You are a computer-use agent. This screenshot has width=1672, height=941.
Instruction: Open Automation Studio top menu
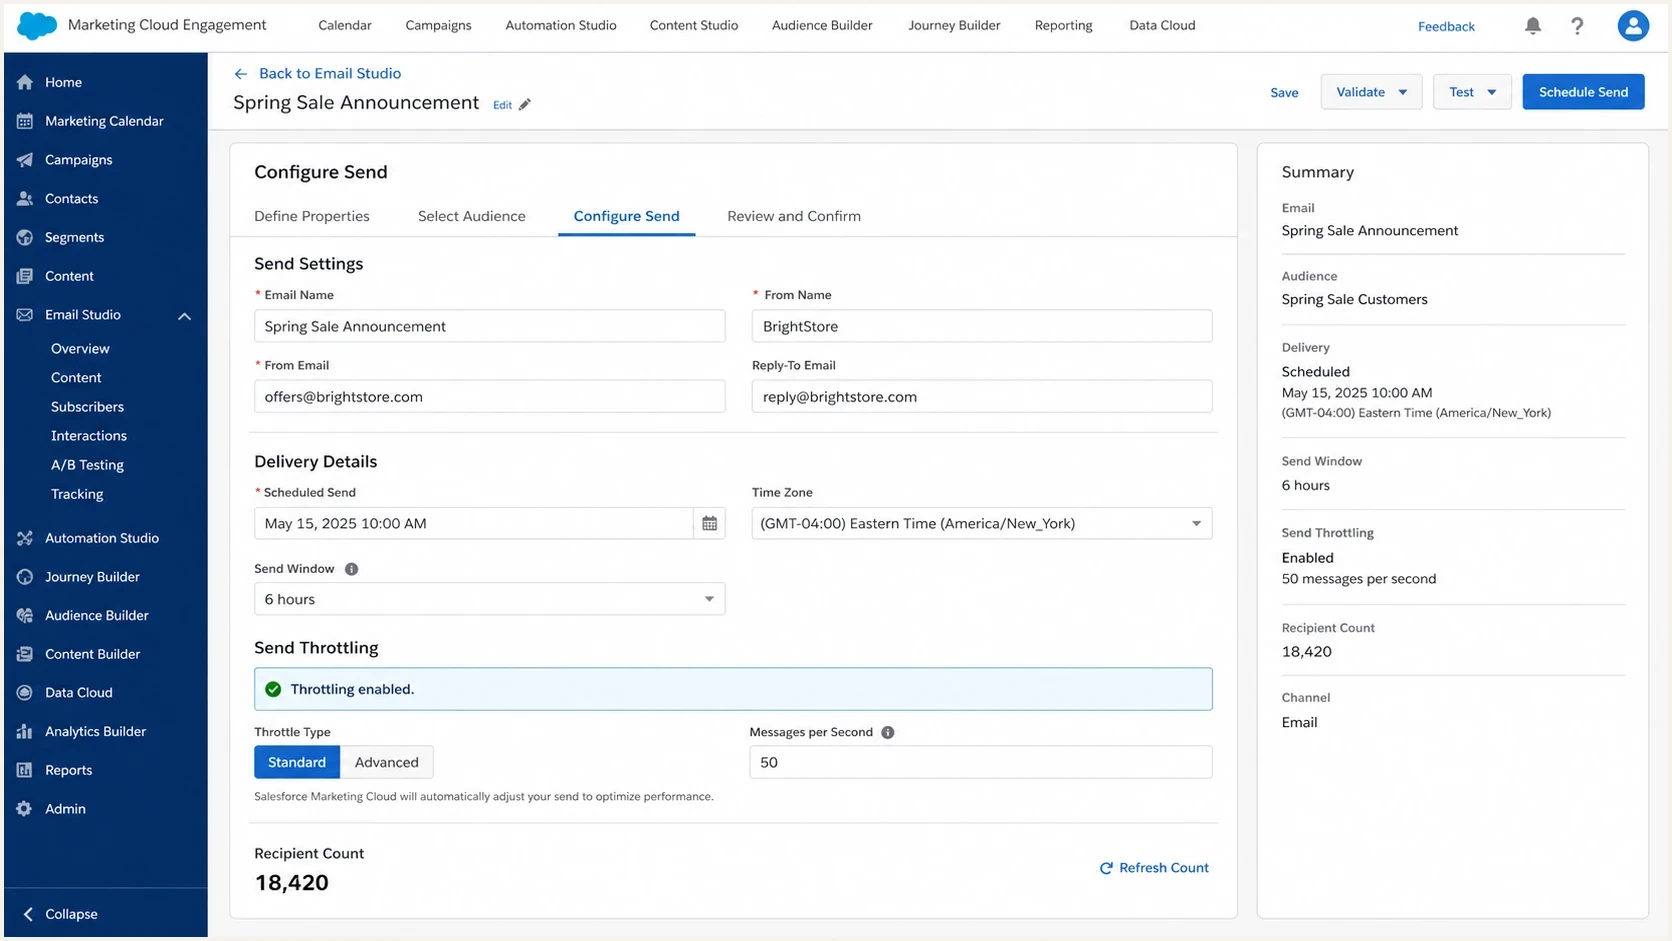tap(561, 26)
